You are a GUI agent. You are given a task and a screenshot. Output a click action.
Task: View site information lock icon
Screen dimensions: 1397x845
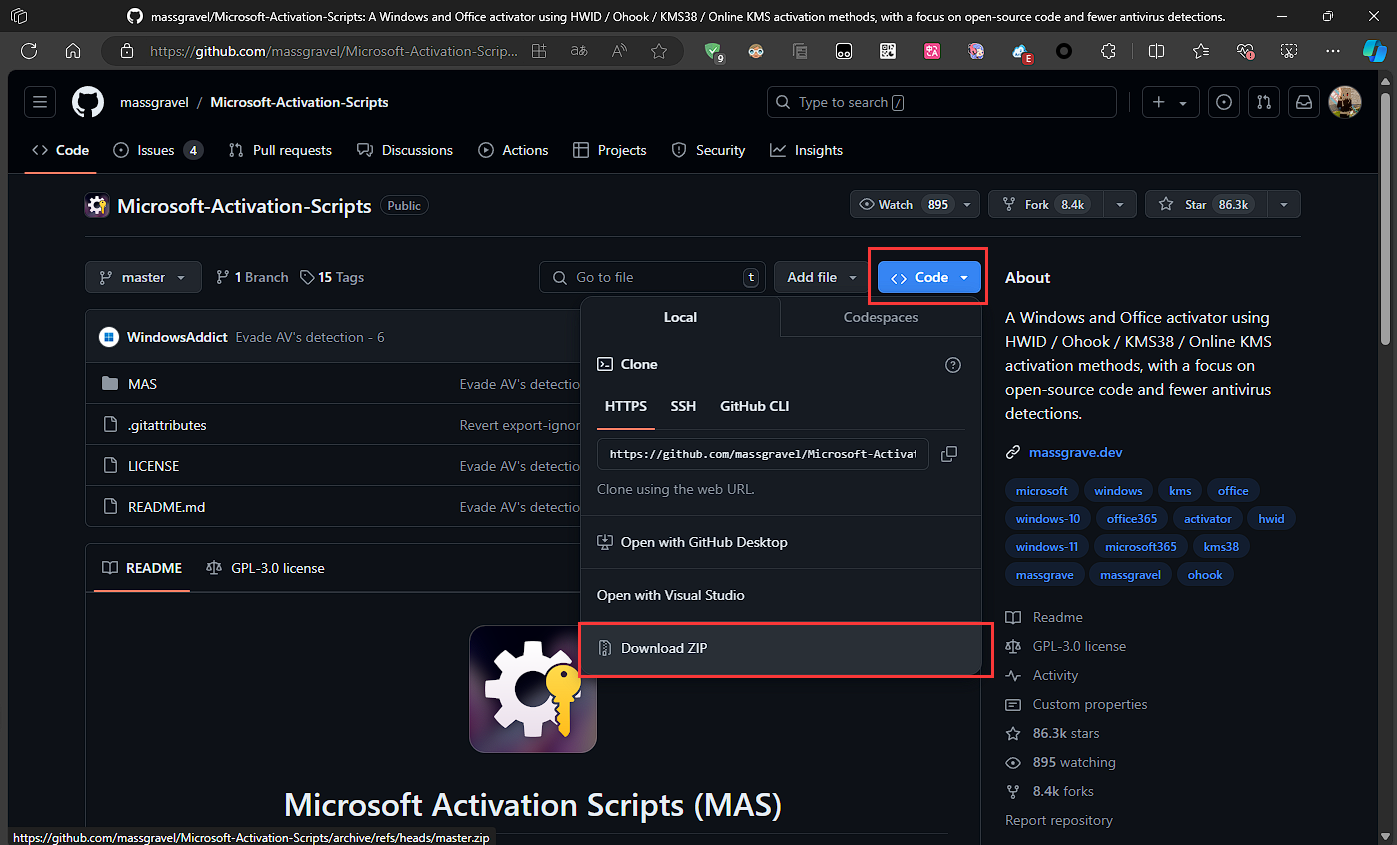(126, 51)
